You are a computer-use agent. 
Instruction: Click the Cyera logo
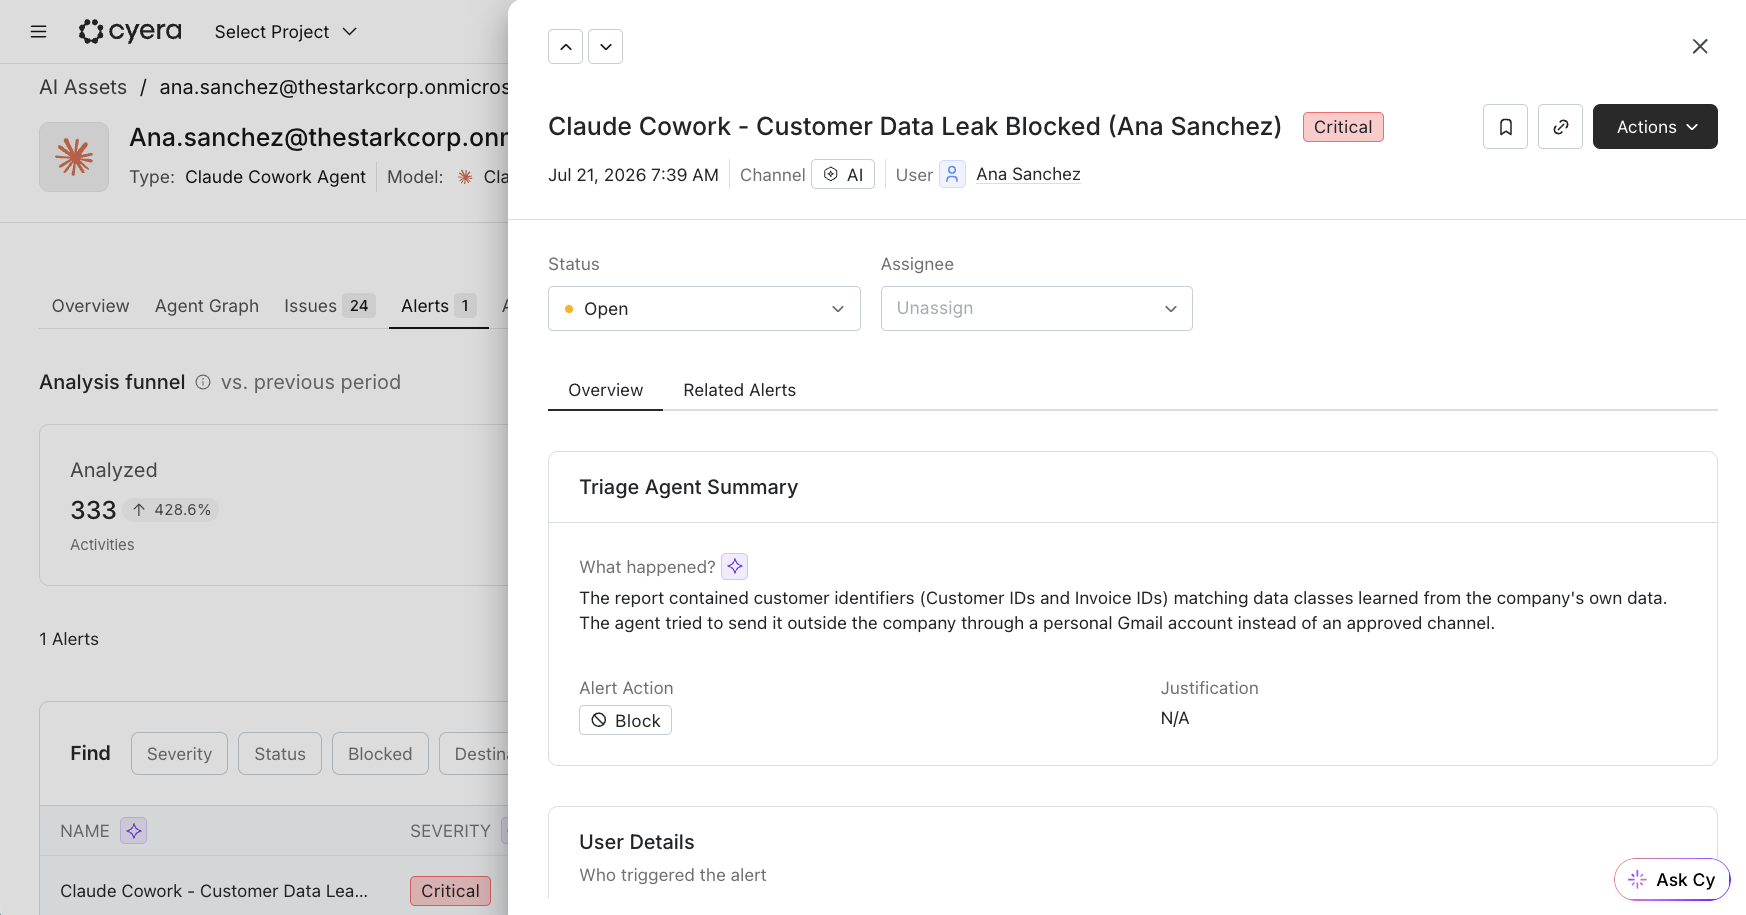click(130, 32)
